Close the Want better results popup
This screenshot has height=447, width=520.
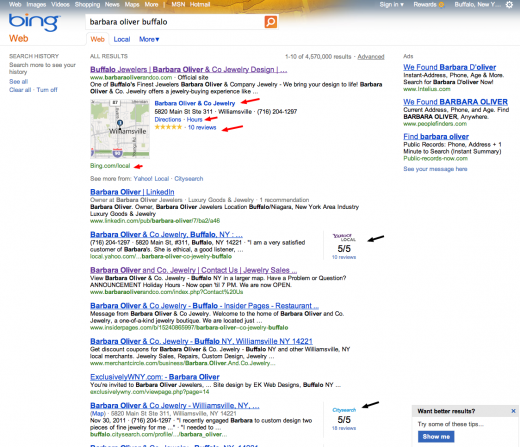pos(513,411)
